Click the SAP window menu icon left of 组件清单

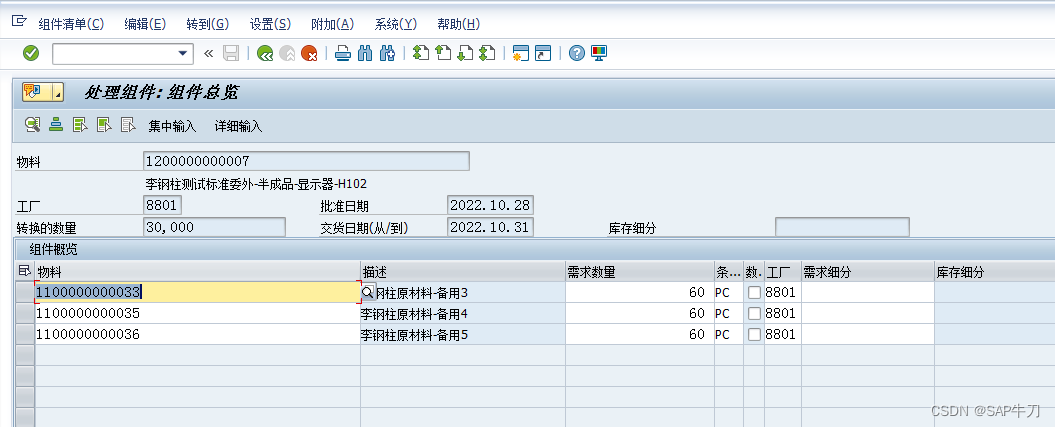19,22
